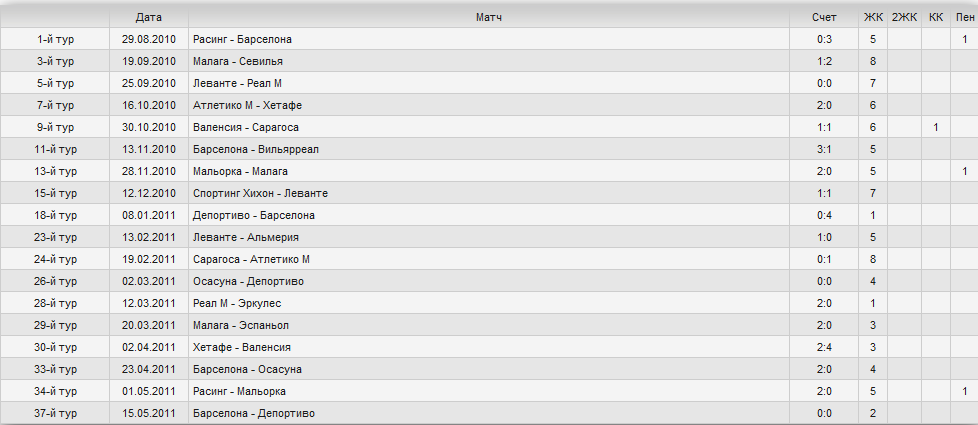
Task: Click the КК column header
Action: click(x=936, y=17)
